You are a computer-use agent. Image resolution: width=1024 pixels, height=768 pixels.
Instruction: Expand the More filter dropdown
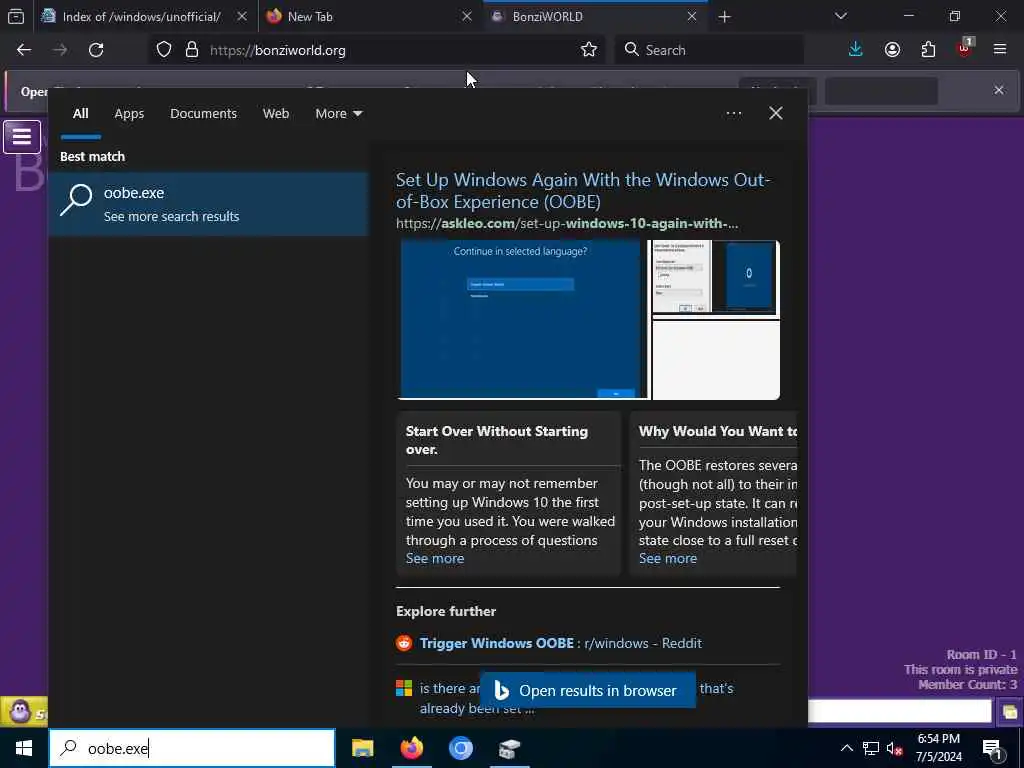coord(338,114)
